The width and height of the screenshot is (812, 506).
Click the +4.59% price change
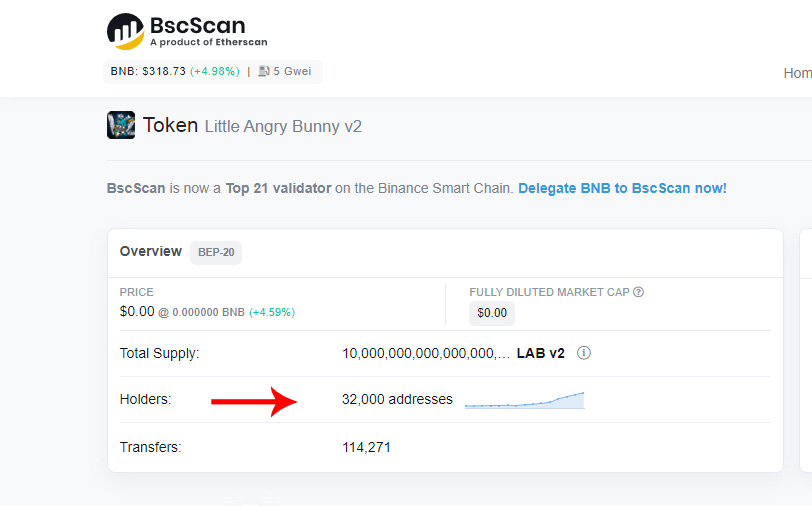[272, 312]
